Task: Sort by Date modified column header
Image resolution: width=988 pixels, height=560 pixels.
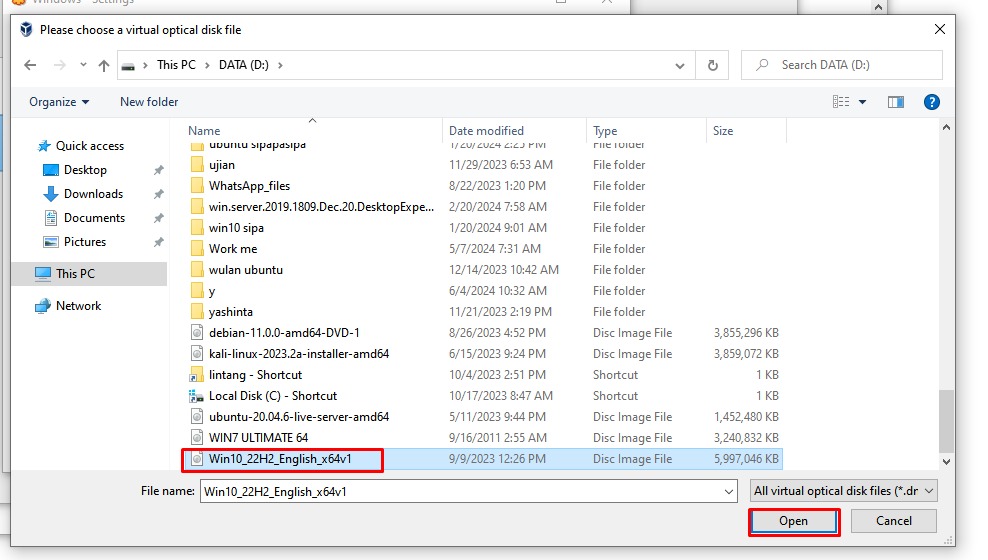Action: 486,131
